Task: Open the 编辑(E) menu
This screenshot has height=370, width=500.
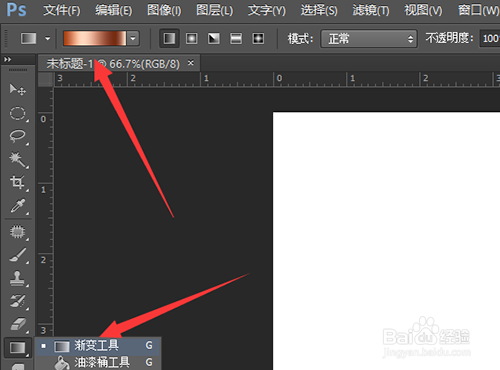Action: point(113,11)
